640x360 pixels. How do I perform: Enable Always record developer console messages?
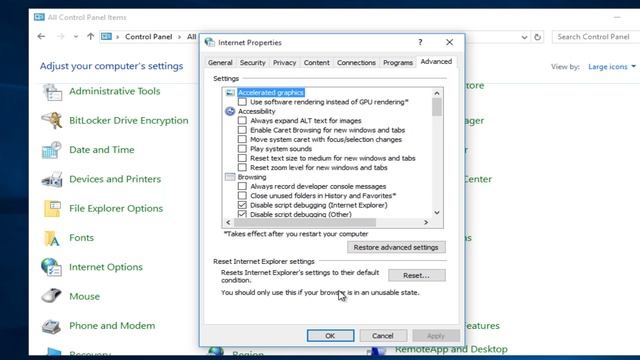click(x=242, y=186)
